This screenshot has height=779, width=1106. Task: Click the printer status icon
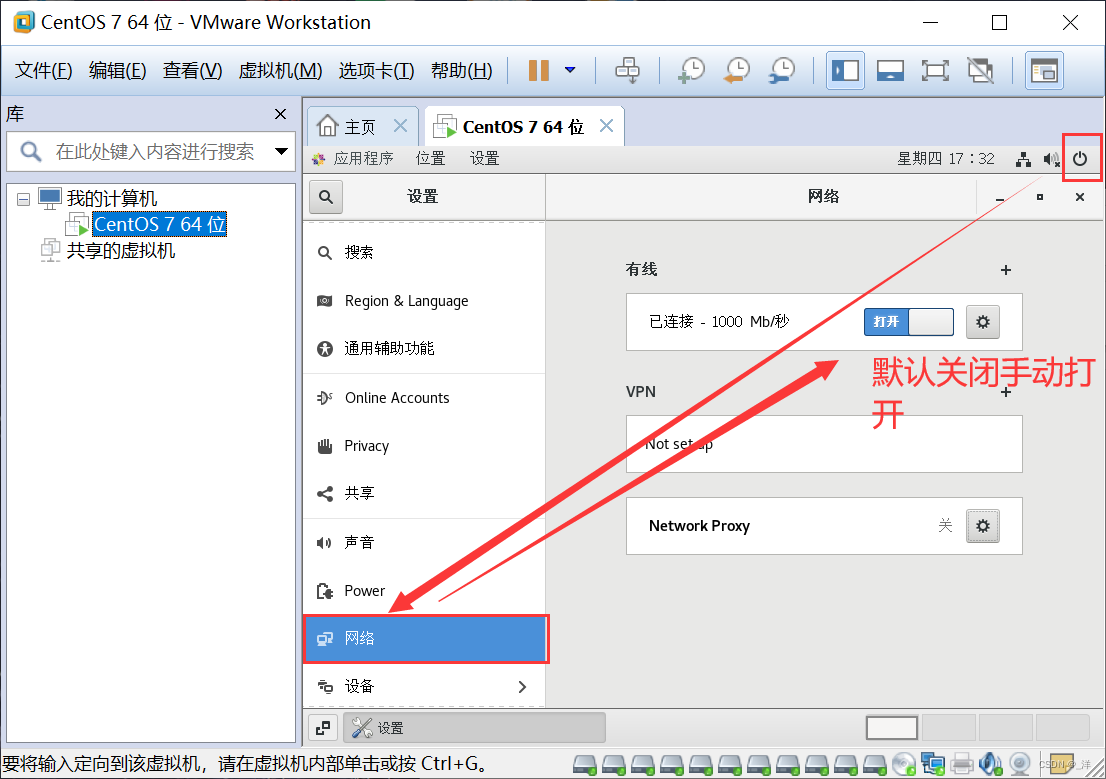click(x=961, y=763)
